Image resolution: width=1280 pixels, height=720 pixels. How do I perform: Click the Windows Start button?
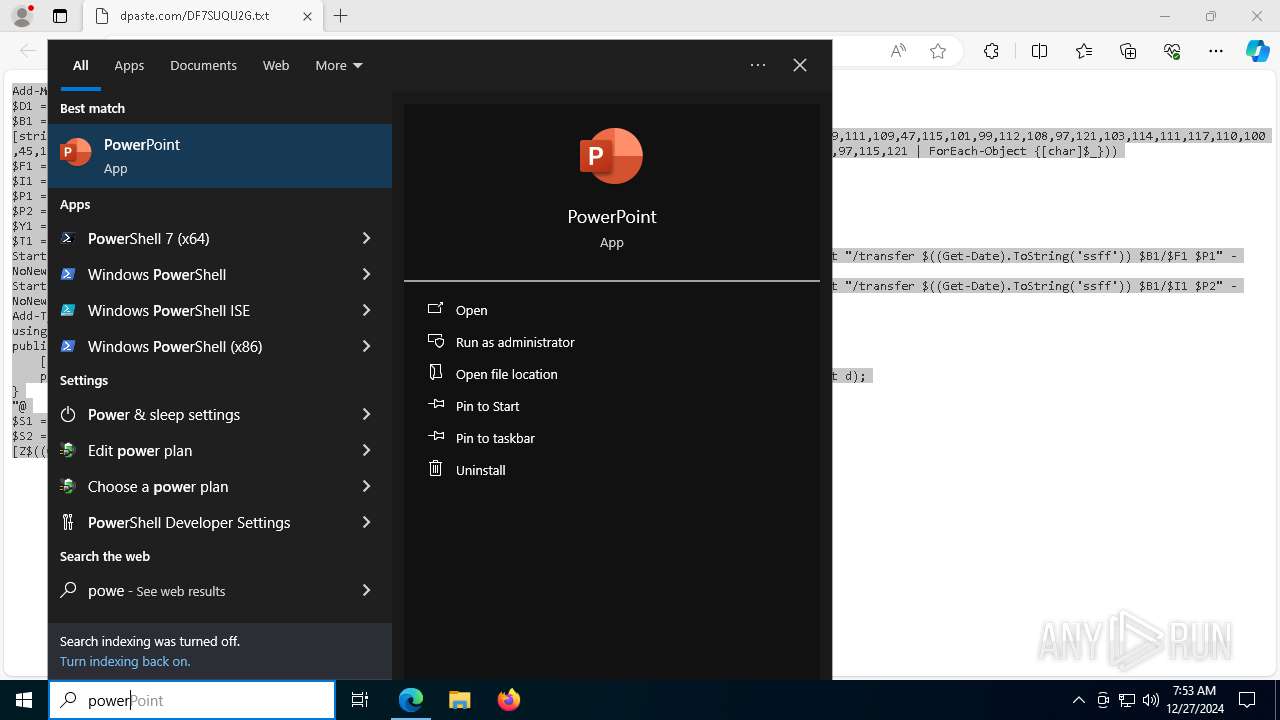(24, 700)
